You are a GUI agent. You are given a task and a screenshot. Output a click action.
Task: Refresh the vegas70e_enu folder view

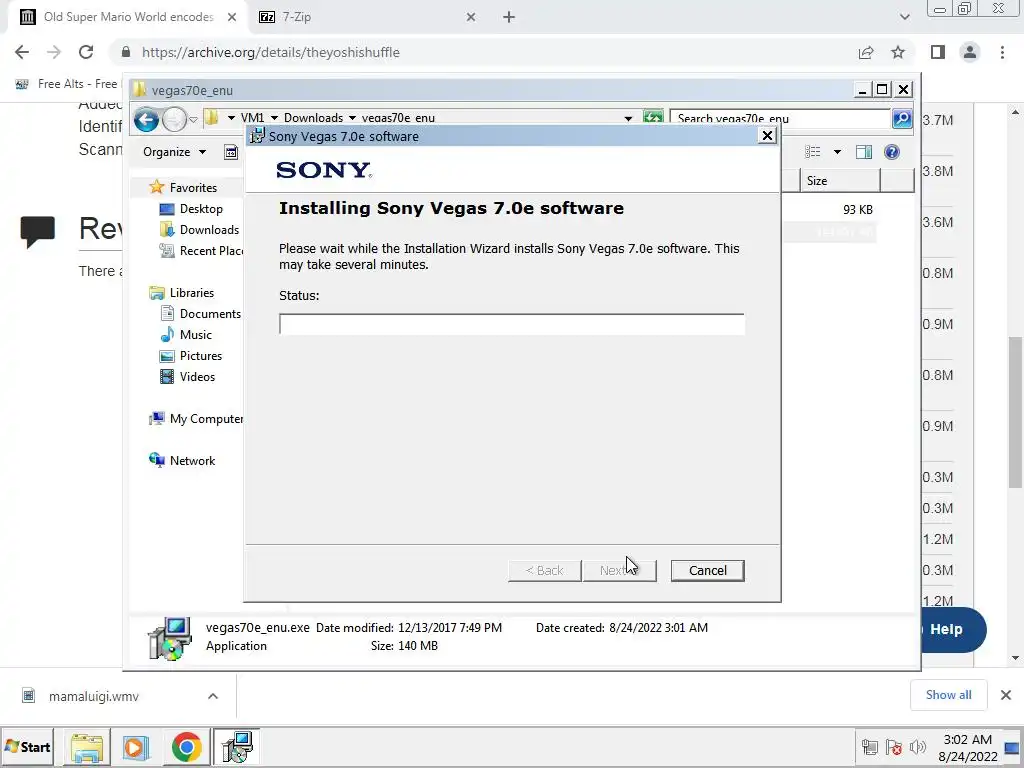pos(652,118)
